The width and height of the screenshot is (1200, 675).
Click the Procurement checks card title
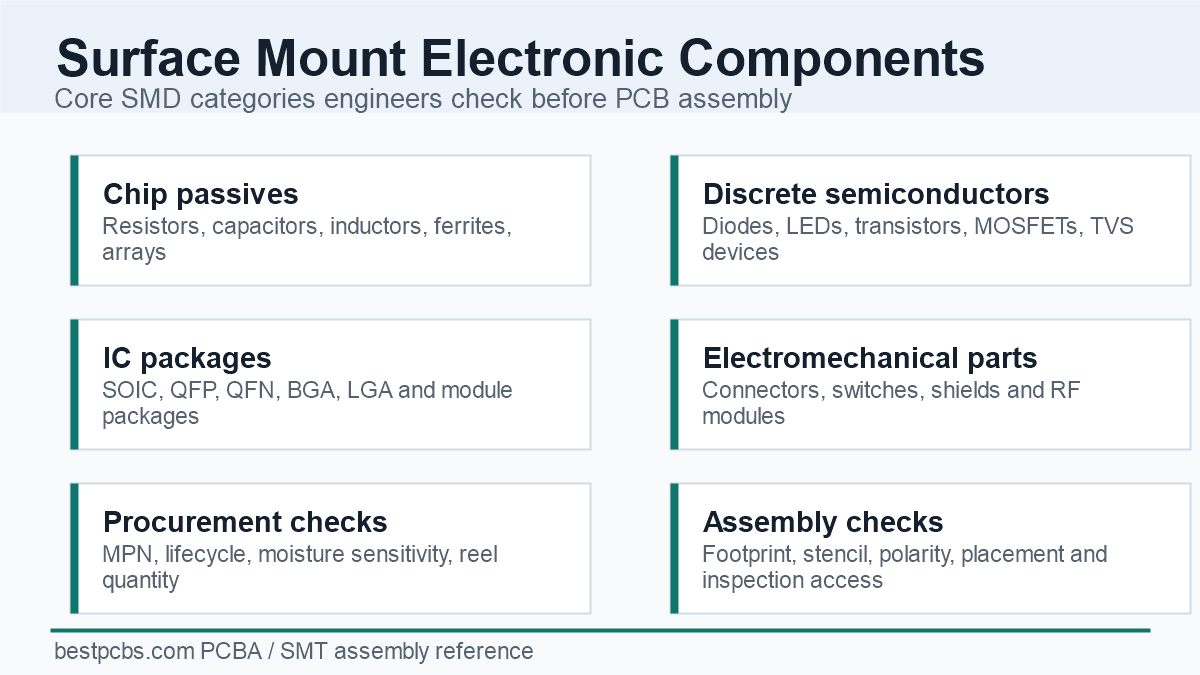(245, 522)
